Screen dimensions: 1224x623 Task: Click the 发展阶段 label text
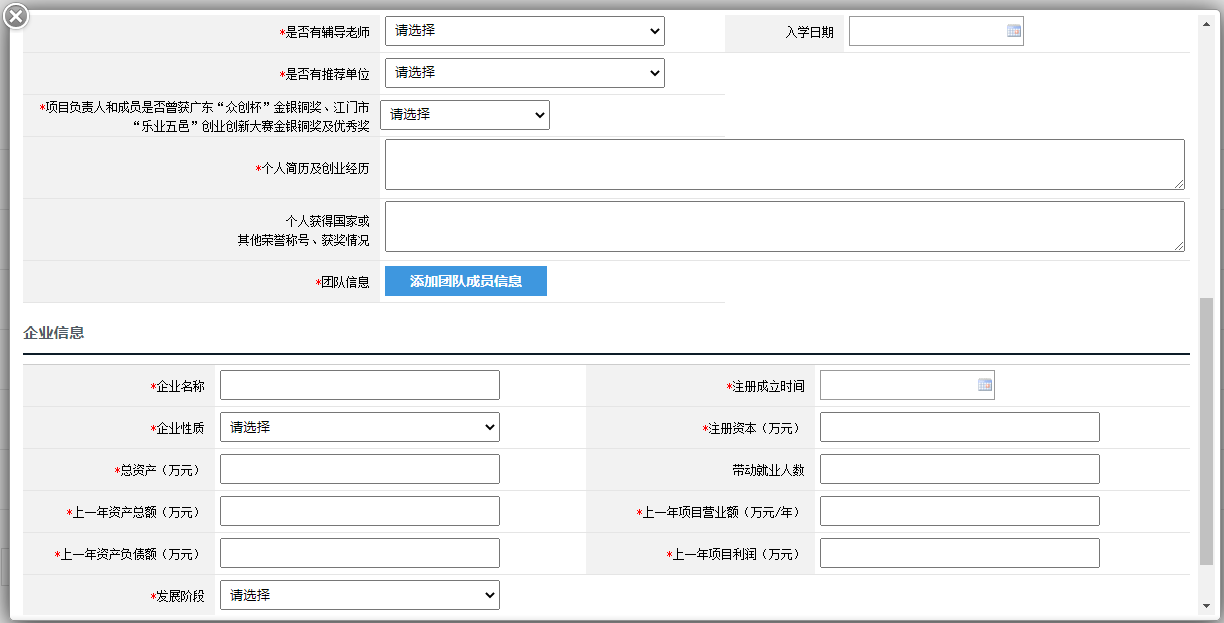[180, 596]
